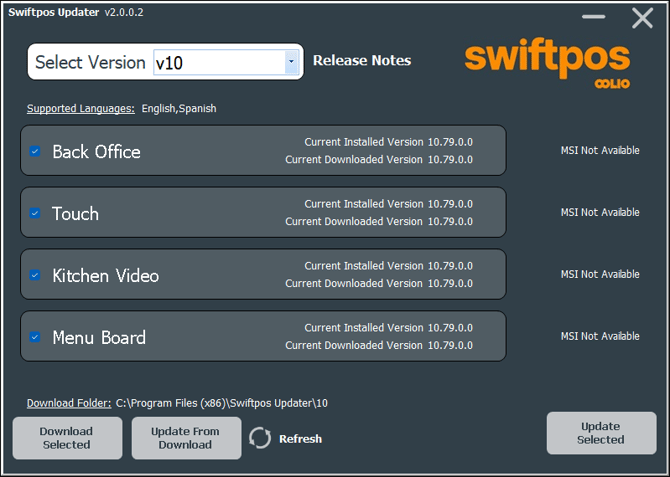Click MSI Not Available beside Menu Board
Screen dimensions: 670x477
point(600,336)
